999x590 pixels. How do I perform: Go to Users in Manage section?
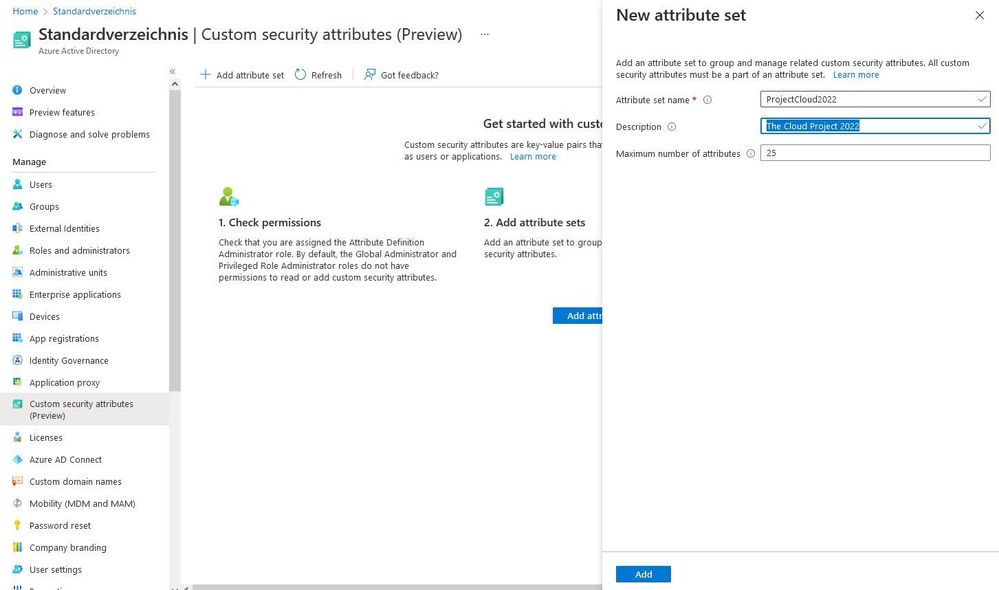[41, 185]
